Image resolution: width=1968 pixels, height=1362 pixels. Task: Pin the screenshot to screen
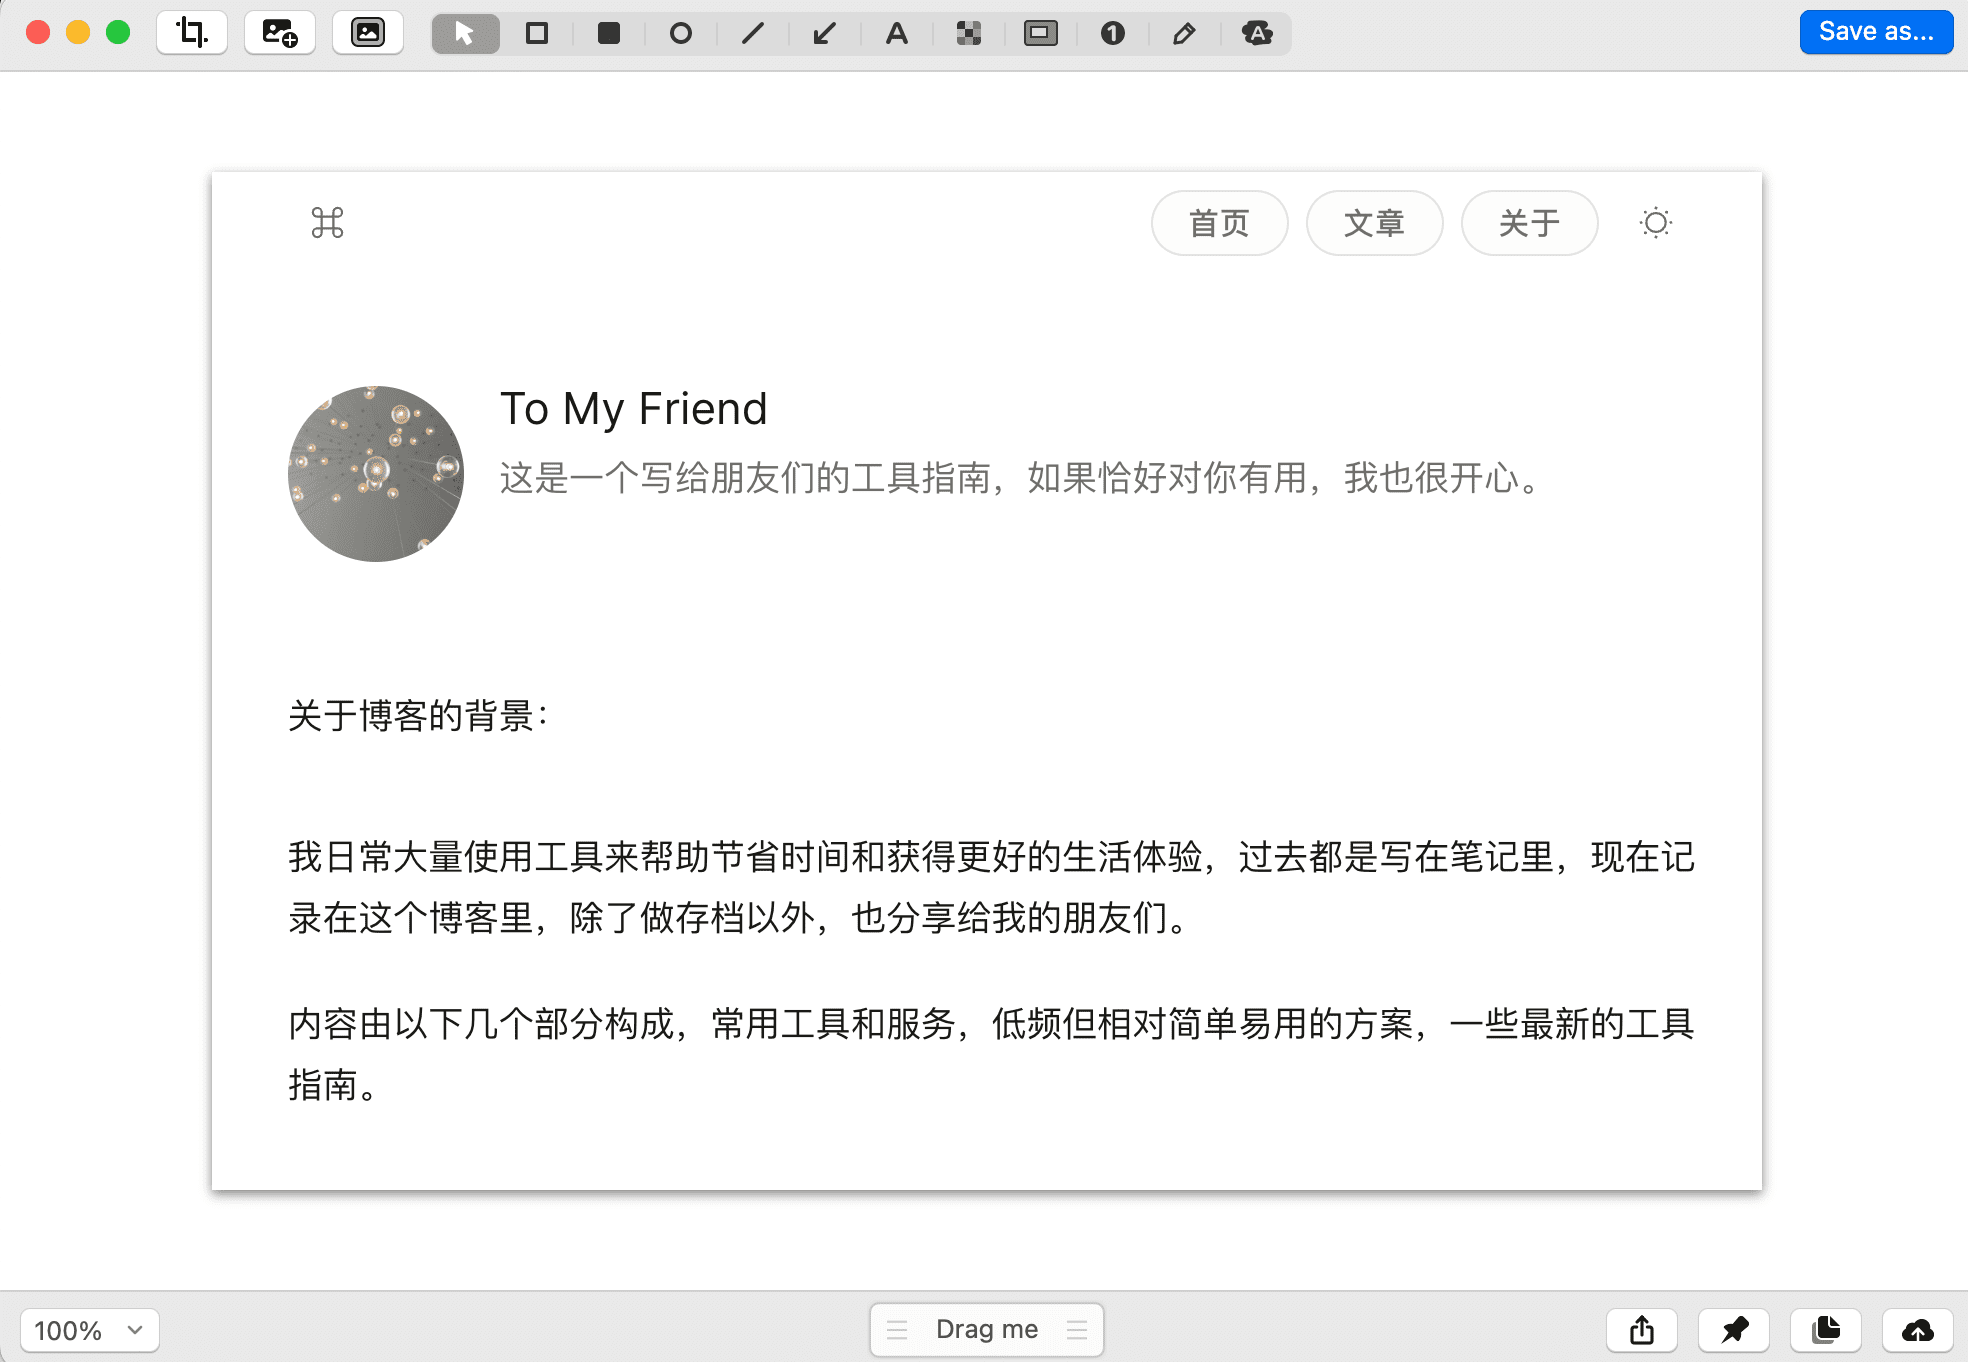[1734, 1330]
